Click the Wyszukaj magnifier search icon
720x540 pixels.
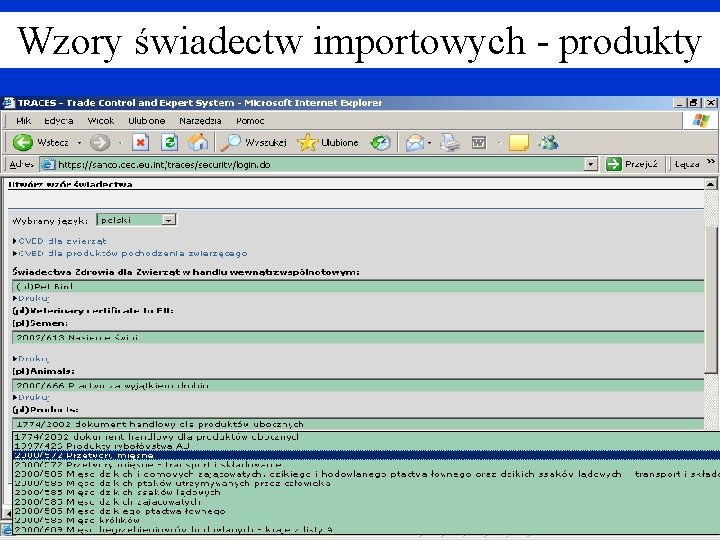pyautogui.click(x=230, y=143)
